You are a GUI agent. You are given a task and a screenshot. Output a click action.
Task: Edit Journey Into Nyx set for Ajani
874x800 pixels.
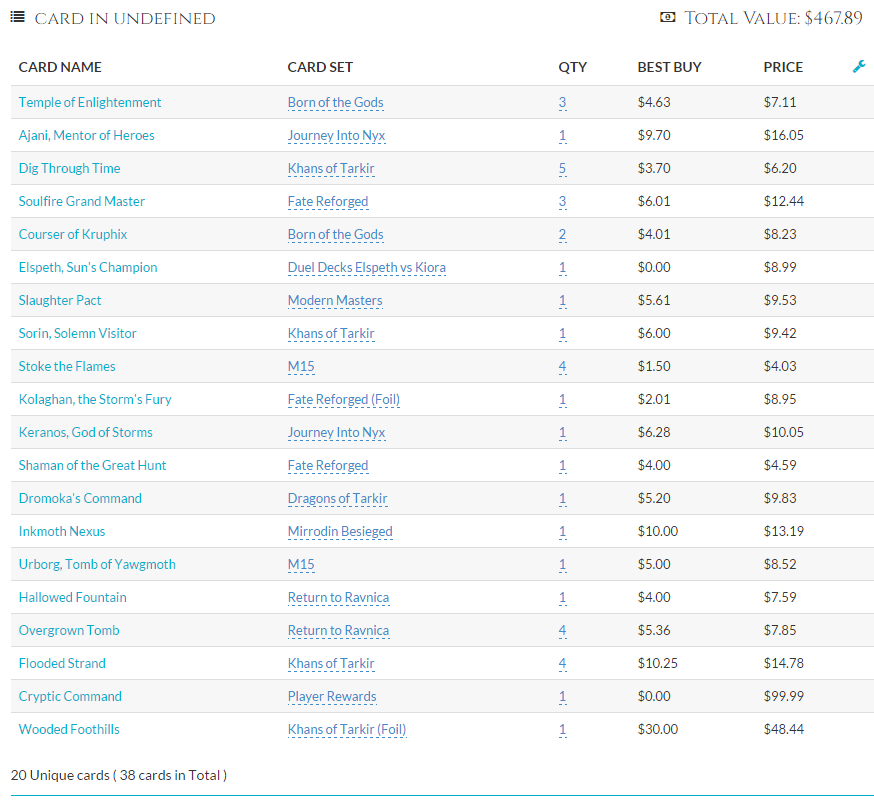[336, 135]
